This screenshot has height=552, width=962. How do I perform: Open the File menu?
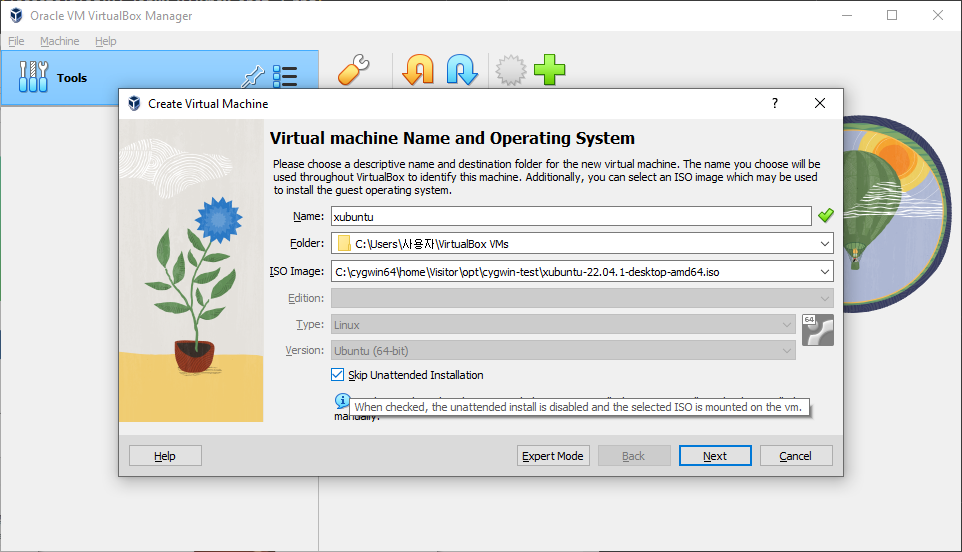pos(16,41)
